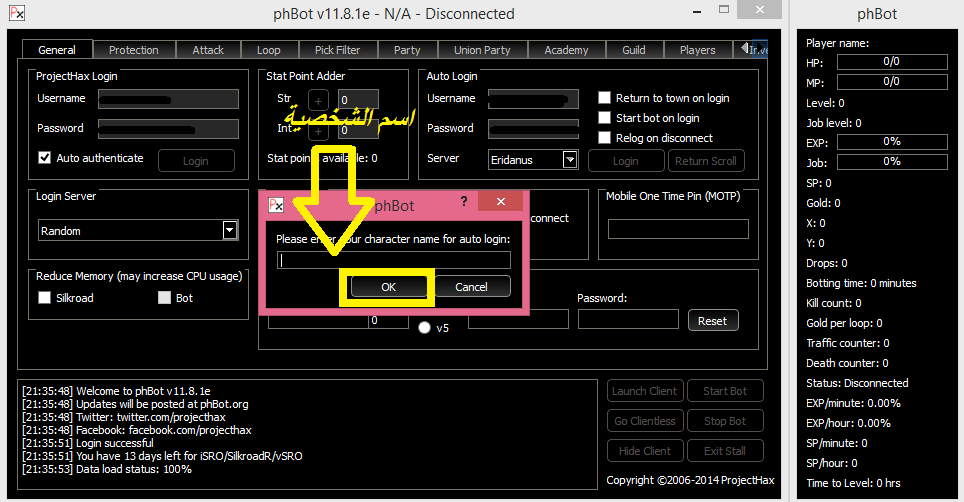Click the 'Time to Level: 0 hrs' text

(853, 483)
